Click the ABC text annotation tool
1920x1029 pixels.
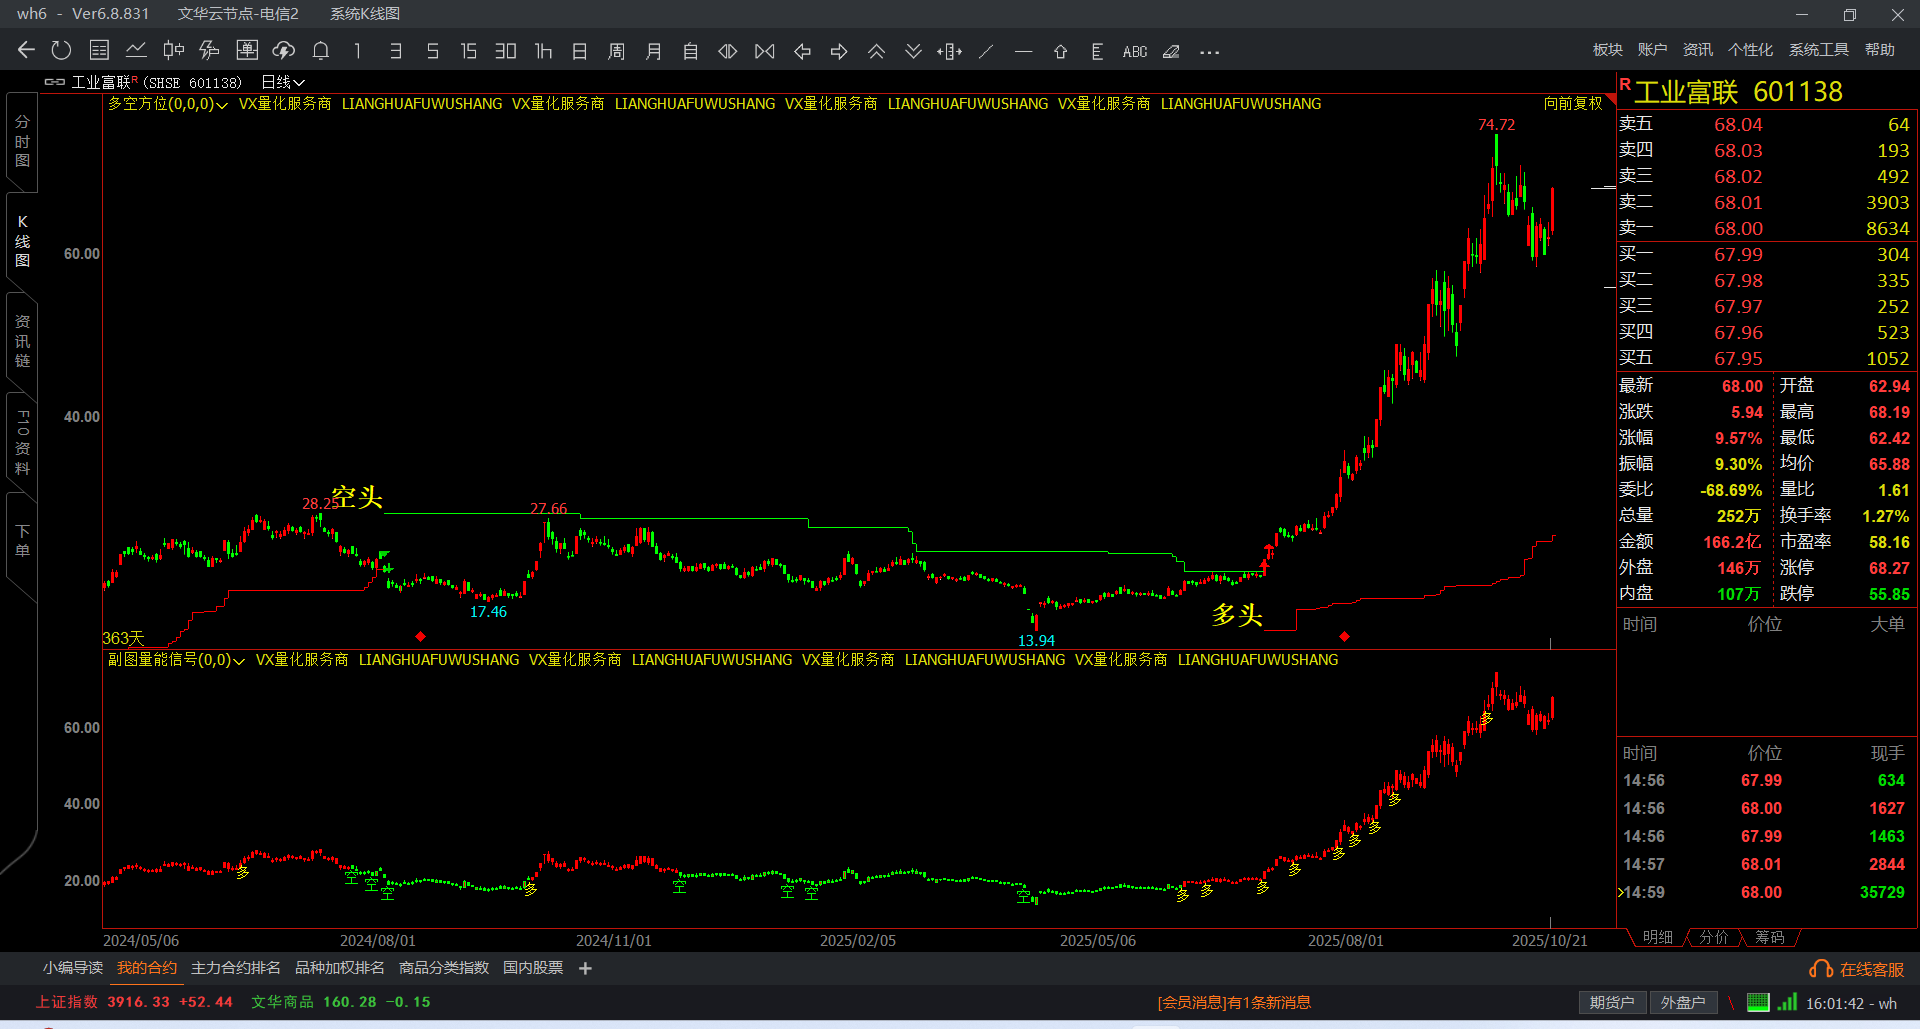pos(1135,51)
